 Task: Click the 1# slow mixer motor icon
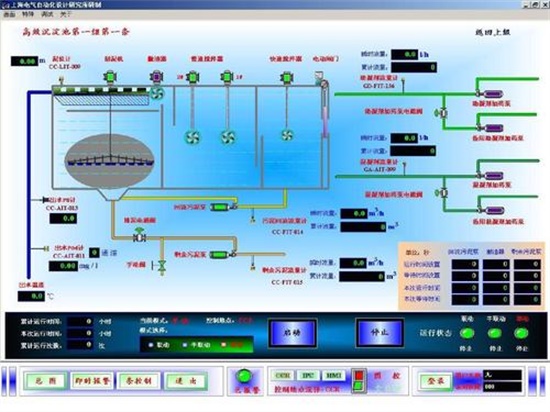(x=227, y=77)
